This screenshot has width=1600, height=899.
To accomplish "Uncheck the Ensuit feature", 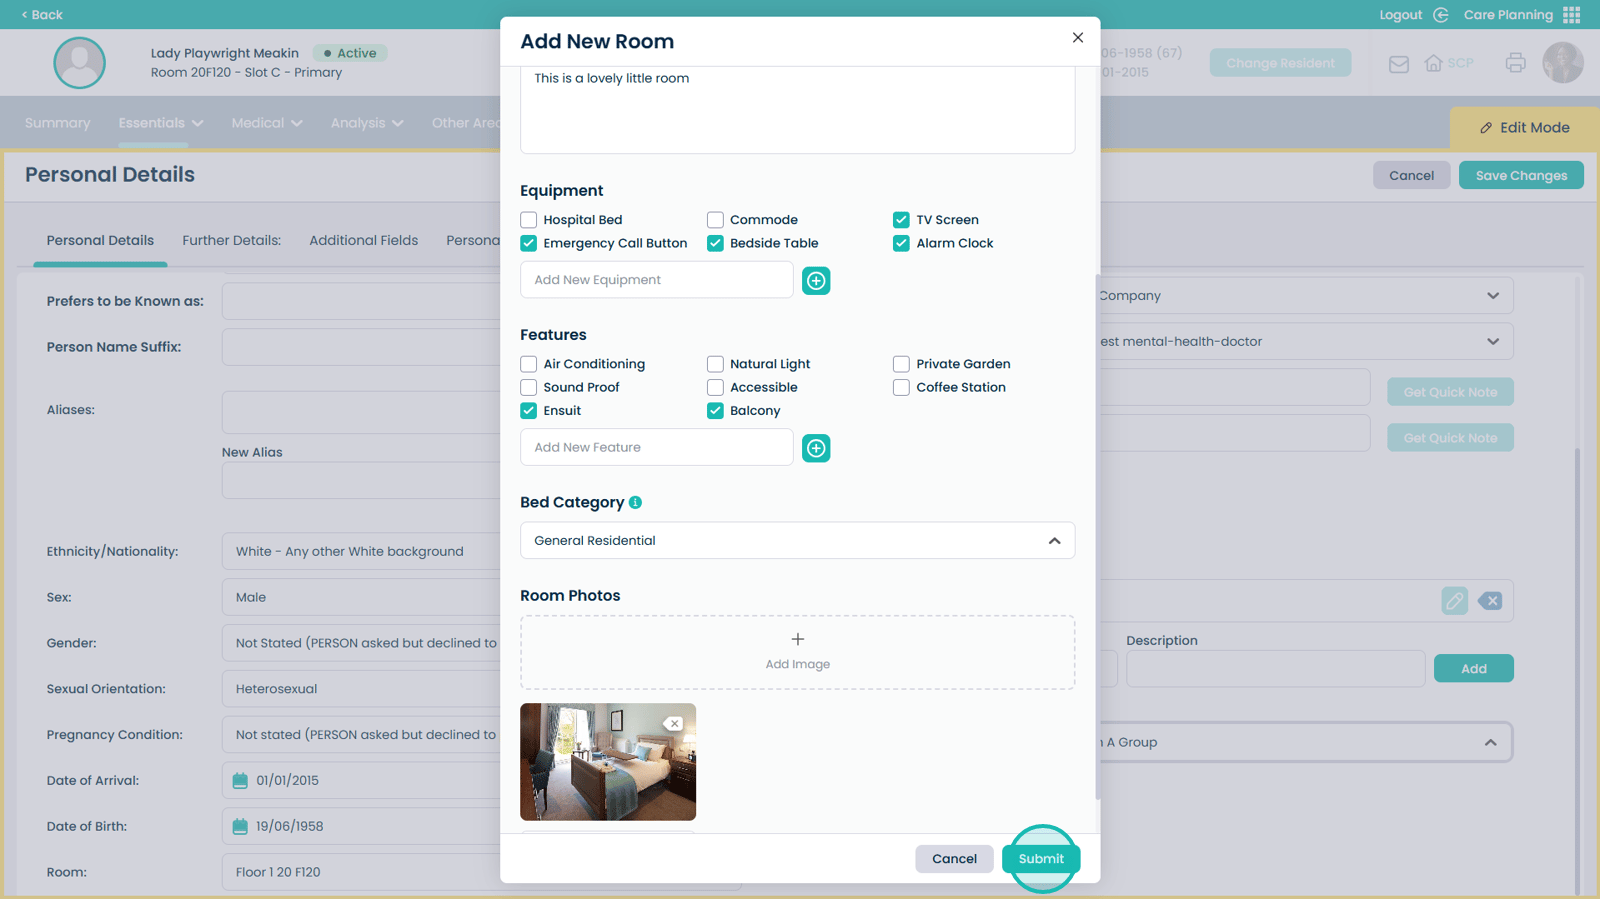I will pyautogui.click(x=529, y=411).
